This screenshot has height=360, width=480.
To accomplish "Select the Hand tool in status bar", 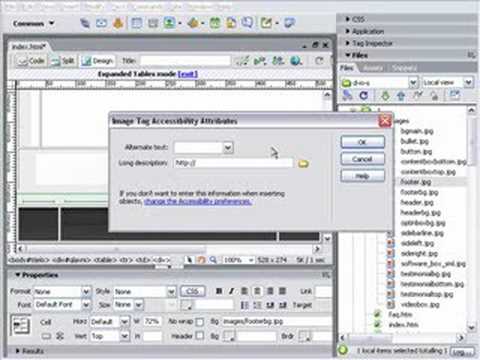I will pyautogui.click(x=201, y=260).
